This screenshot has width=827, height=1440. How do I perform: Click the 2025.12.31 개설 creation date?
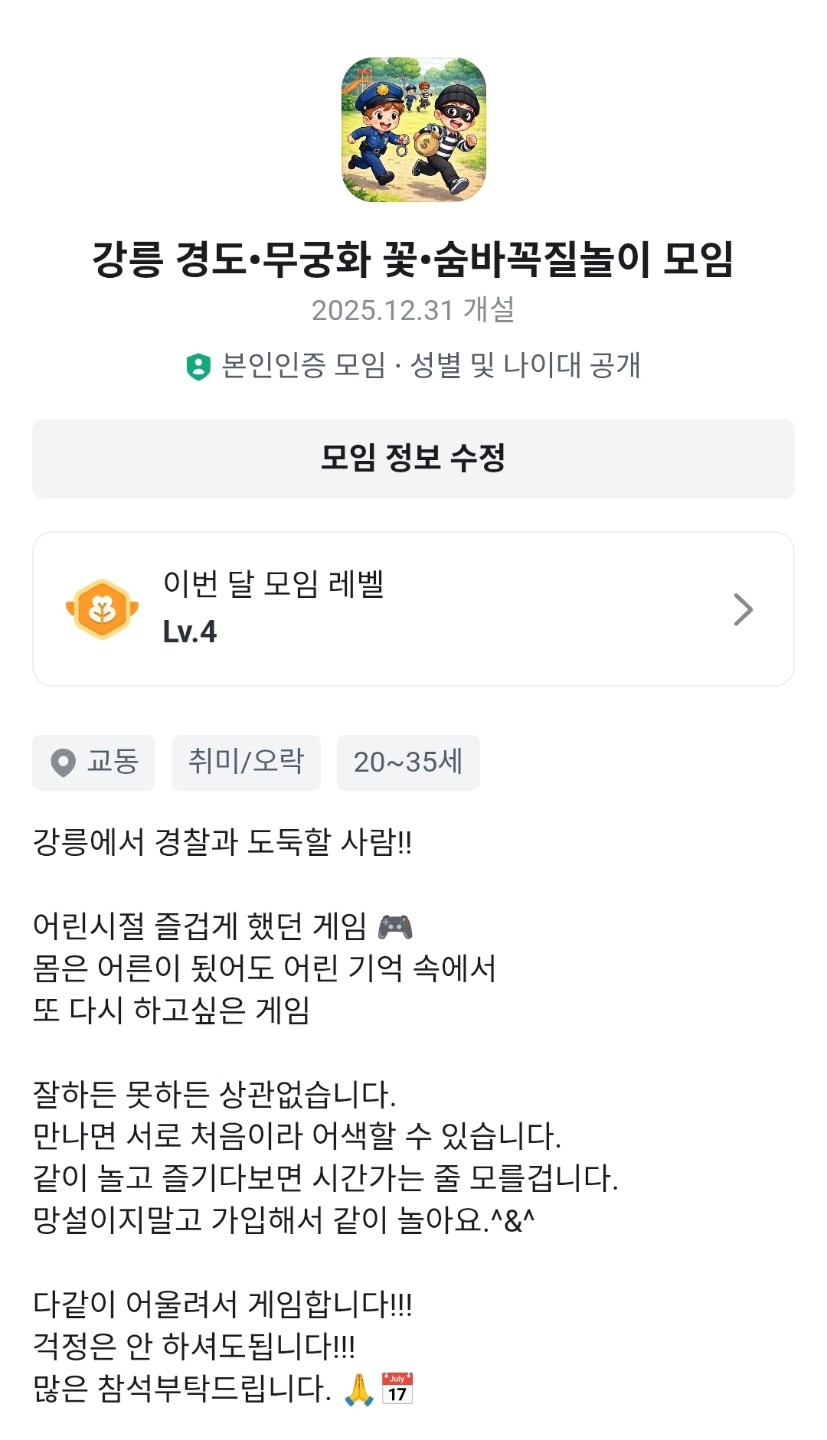coord(413,310)
